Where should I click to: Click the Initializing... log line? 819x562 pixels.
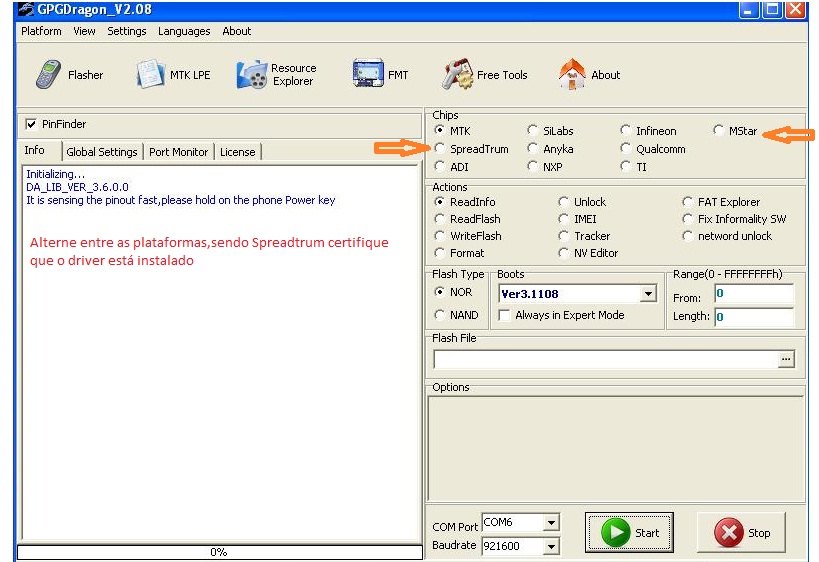tap(55, 174)
